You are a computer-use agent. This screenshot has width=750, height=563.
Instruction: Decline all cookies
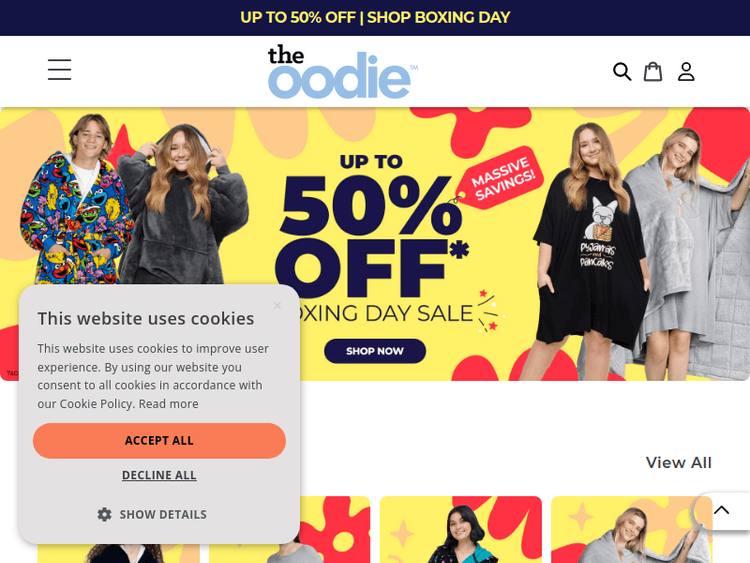pos(159,475)
